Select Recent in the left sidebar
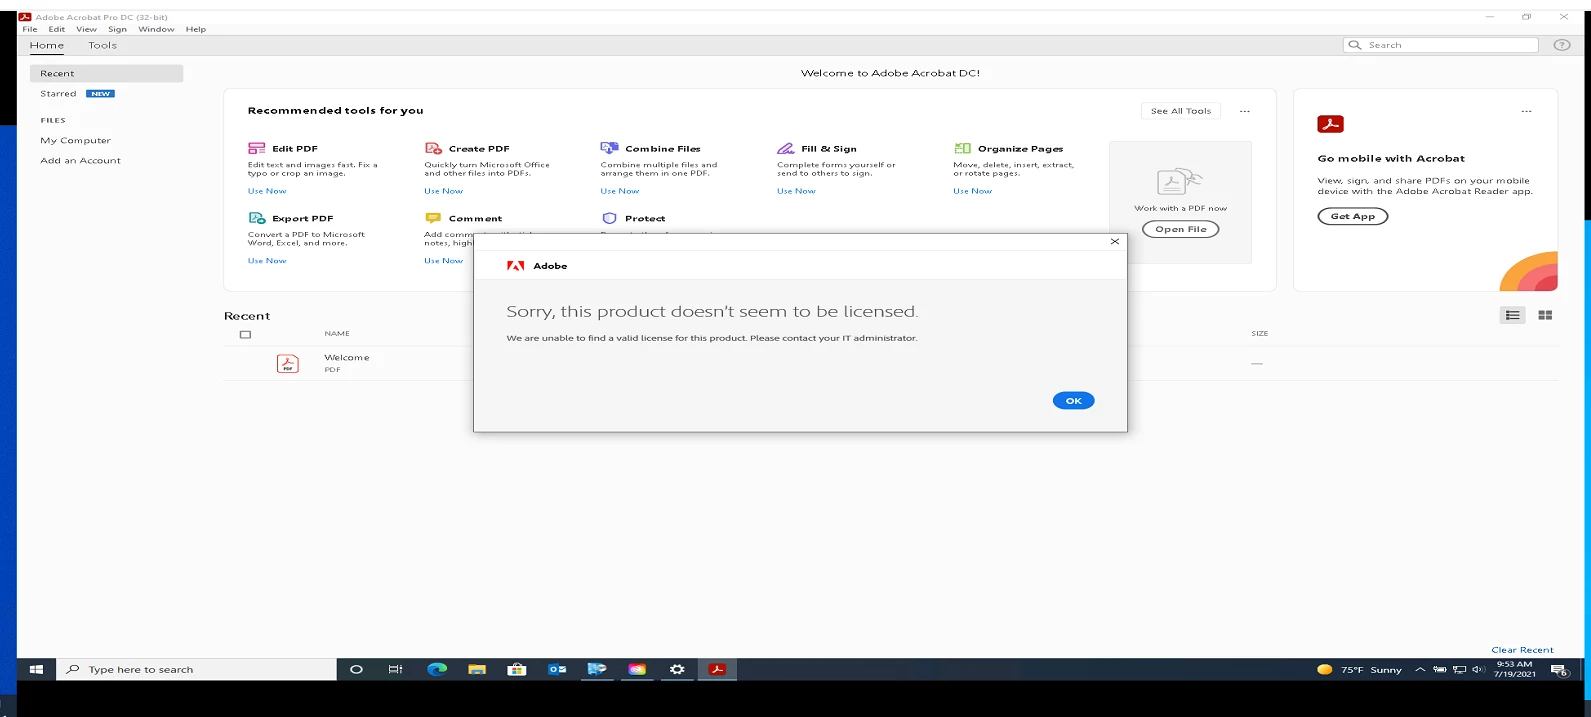The height and width of the screenshot is (717, 1591). pyautogui.click(x=106, y=73)
